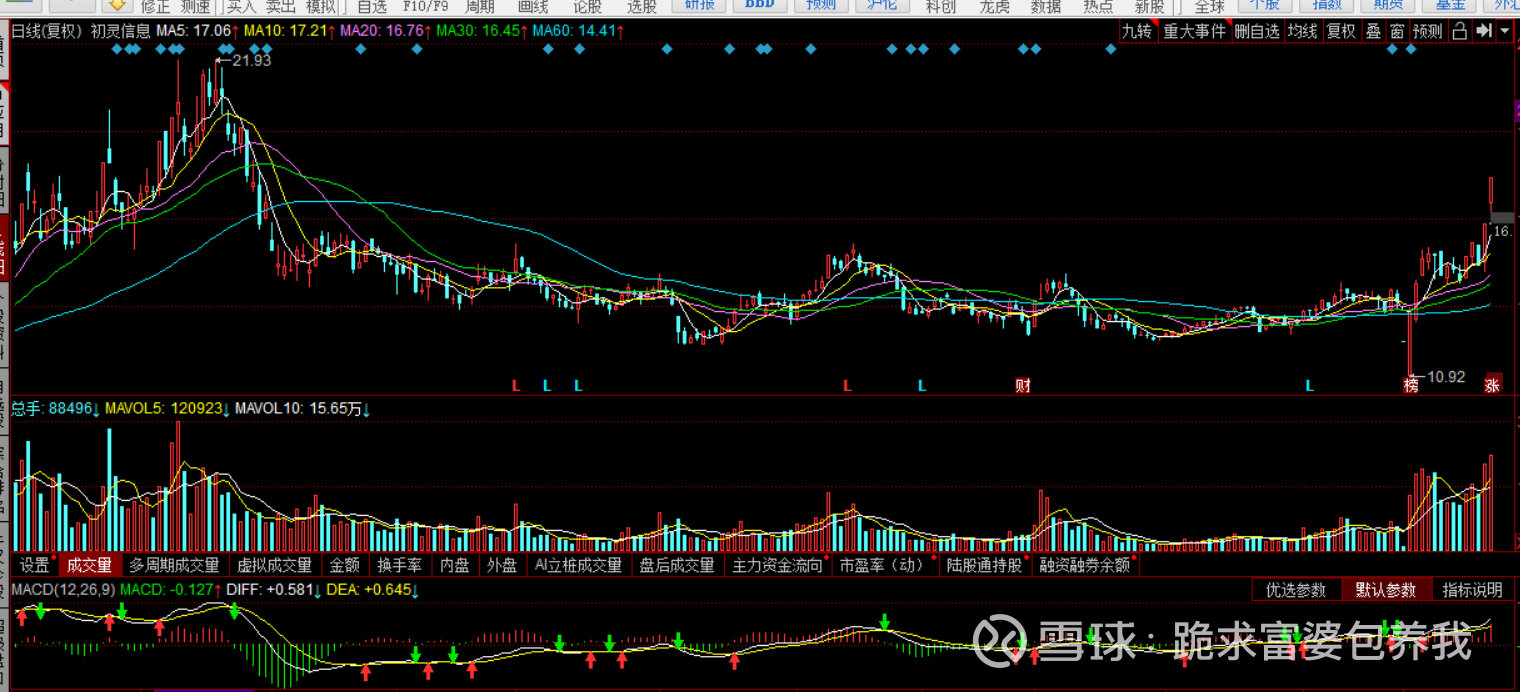Open the 九转 indicator

click(1137, 31)
